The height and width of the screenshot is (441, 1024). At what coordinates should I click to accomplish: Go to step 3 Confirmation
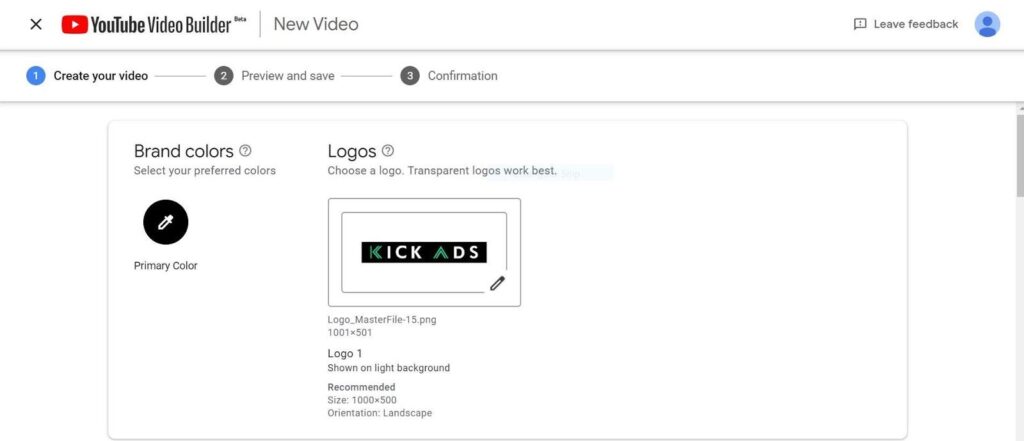(x=449, y=76)
